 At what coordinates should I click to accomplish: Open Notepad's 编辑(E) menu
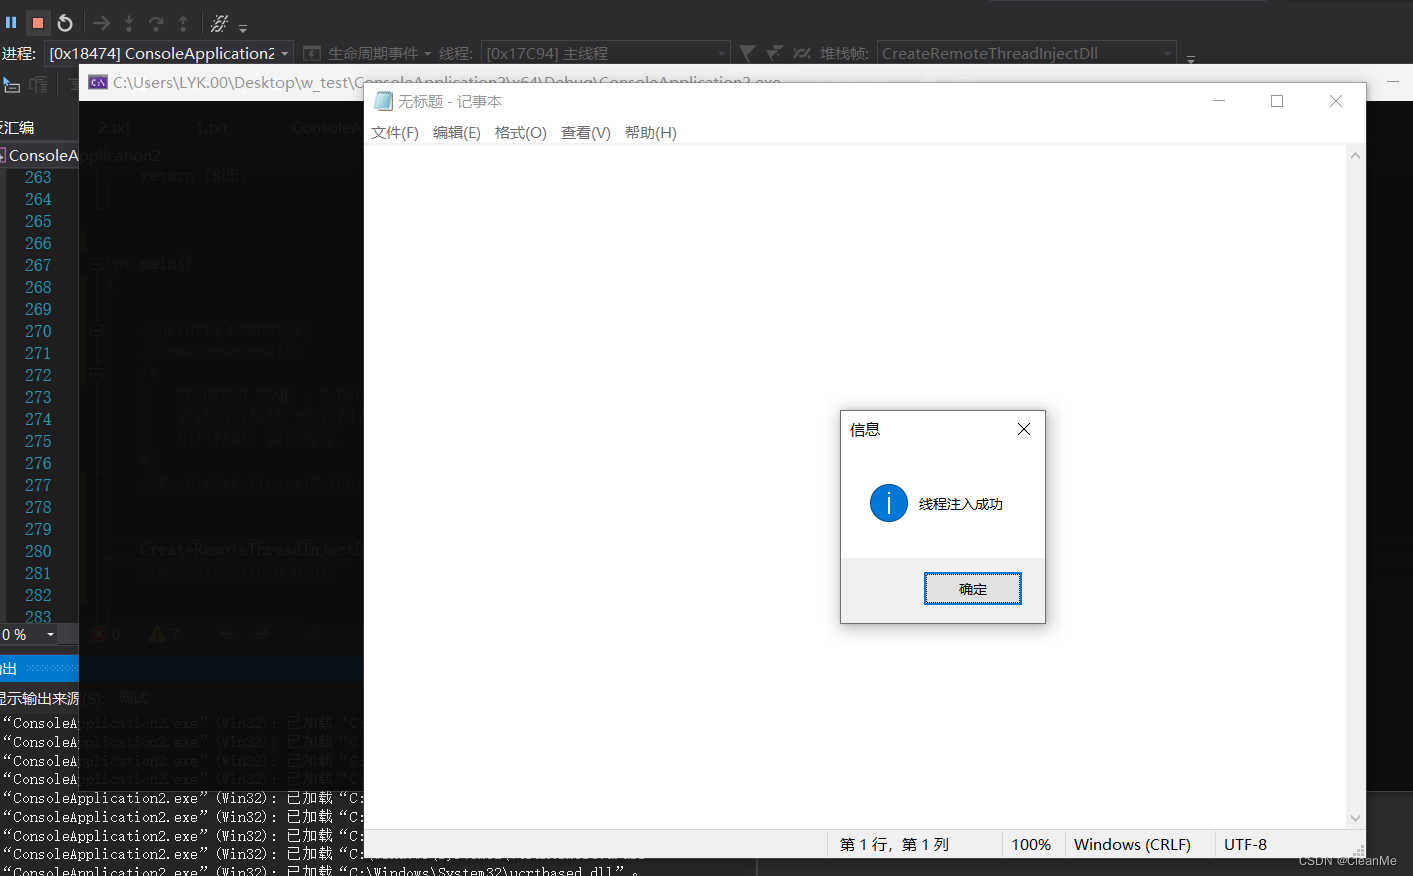[x=457, y=133]
